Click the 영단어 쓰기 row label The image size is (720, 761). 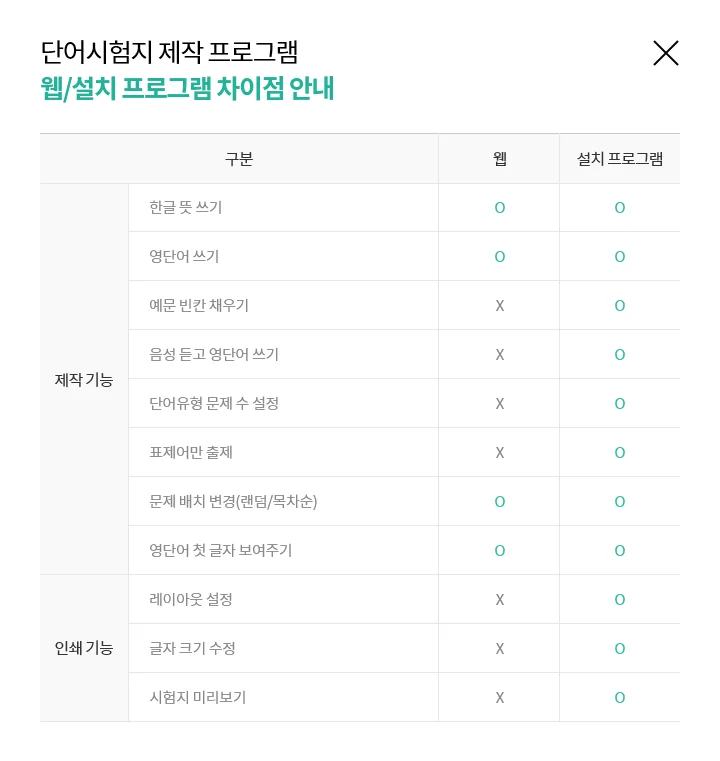184,257
